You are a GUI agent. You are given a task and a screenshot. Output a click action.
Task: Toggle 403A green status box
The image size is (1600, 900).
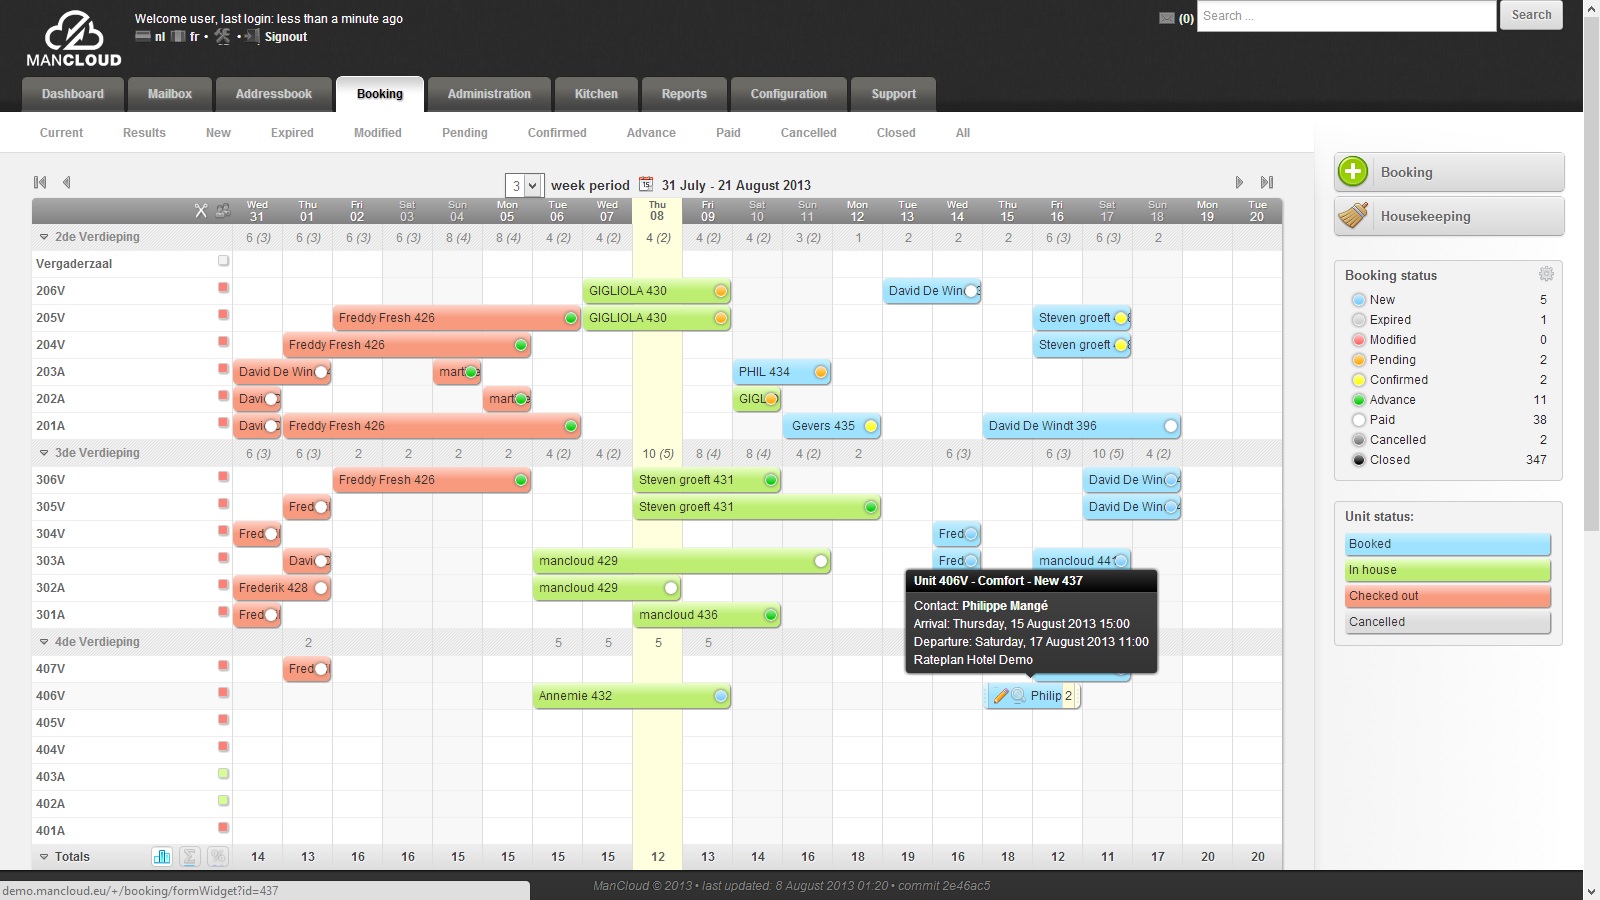(x=224, y=774)
